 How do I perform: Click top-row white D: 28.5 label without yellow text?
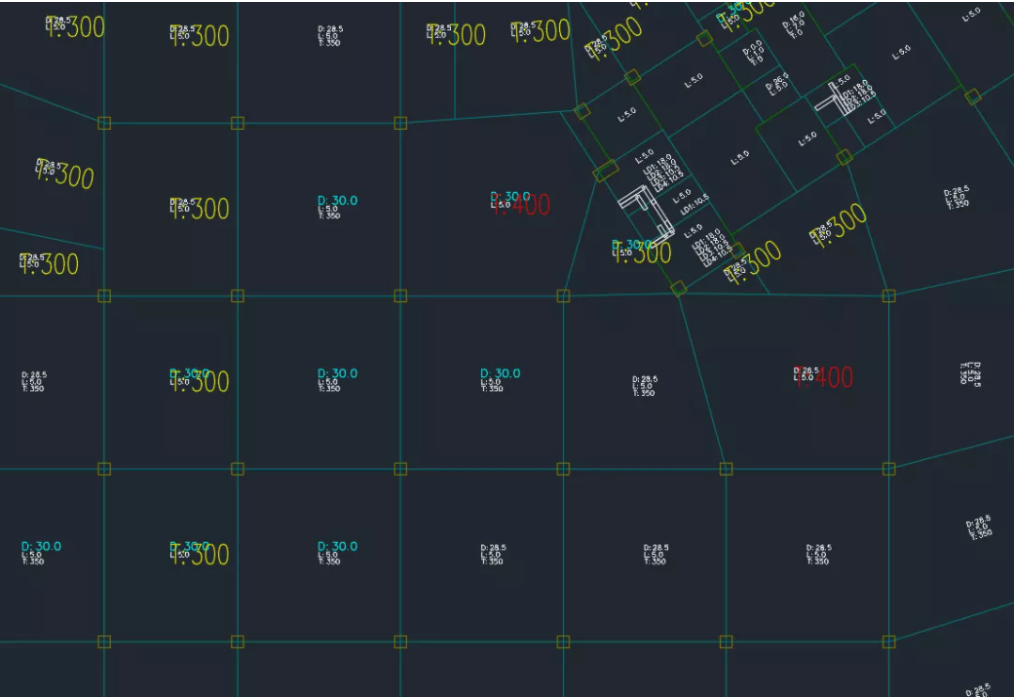[x=328, y=36]
